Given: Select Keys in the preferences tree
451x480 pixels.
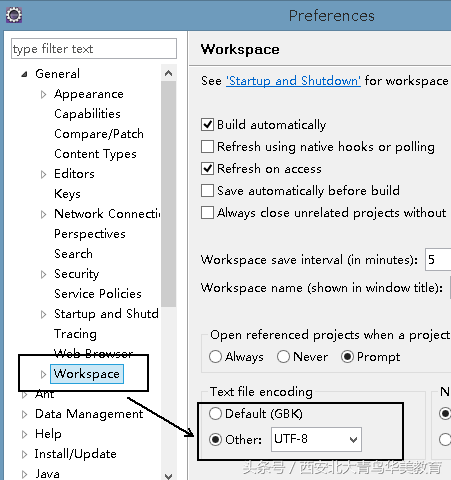Looking at the screenshot, I should pos(67,194).
